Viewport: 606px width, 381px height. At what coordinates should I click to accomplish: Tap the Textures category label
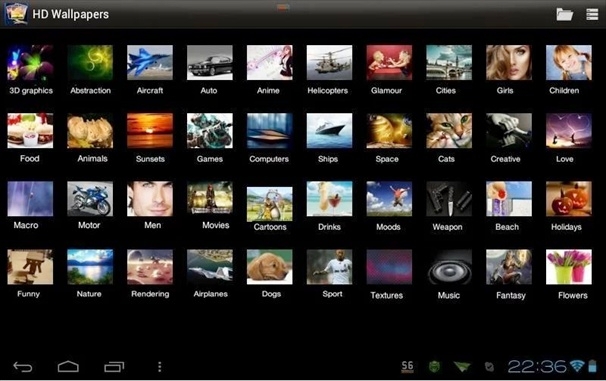pyautogui.click(x=387, y=295)
